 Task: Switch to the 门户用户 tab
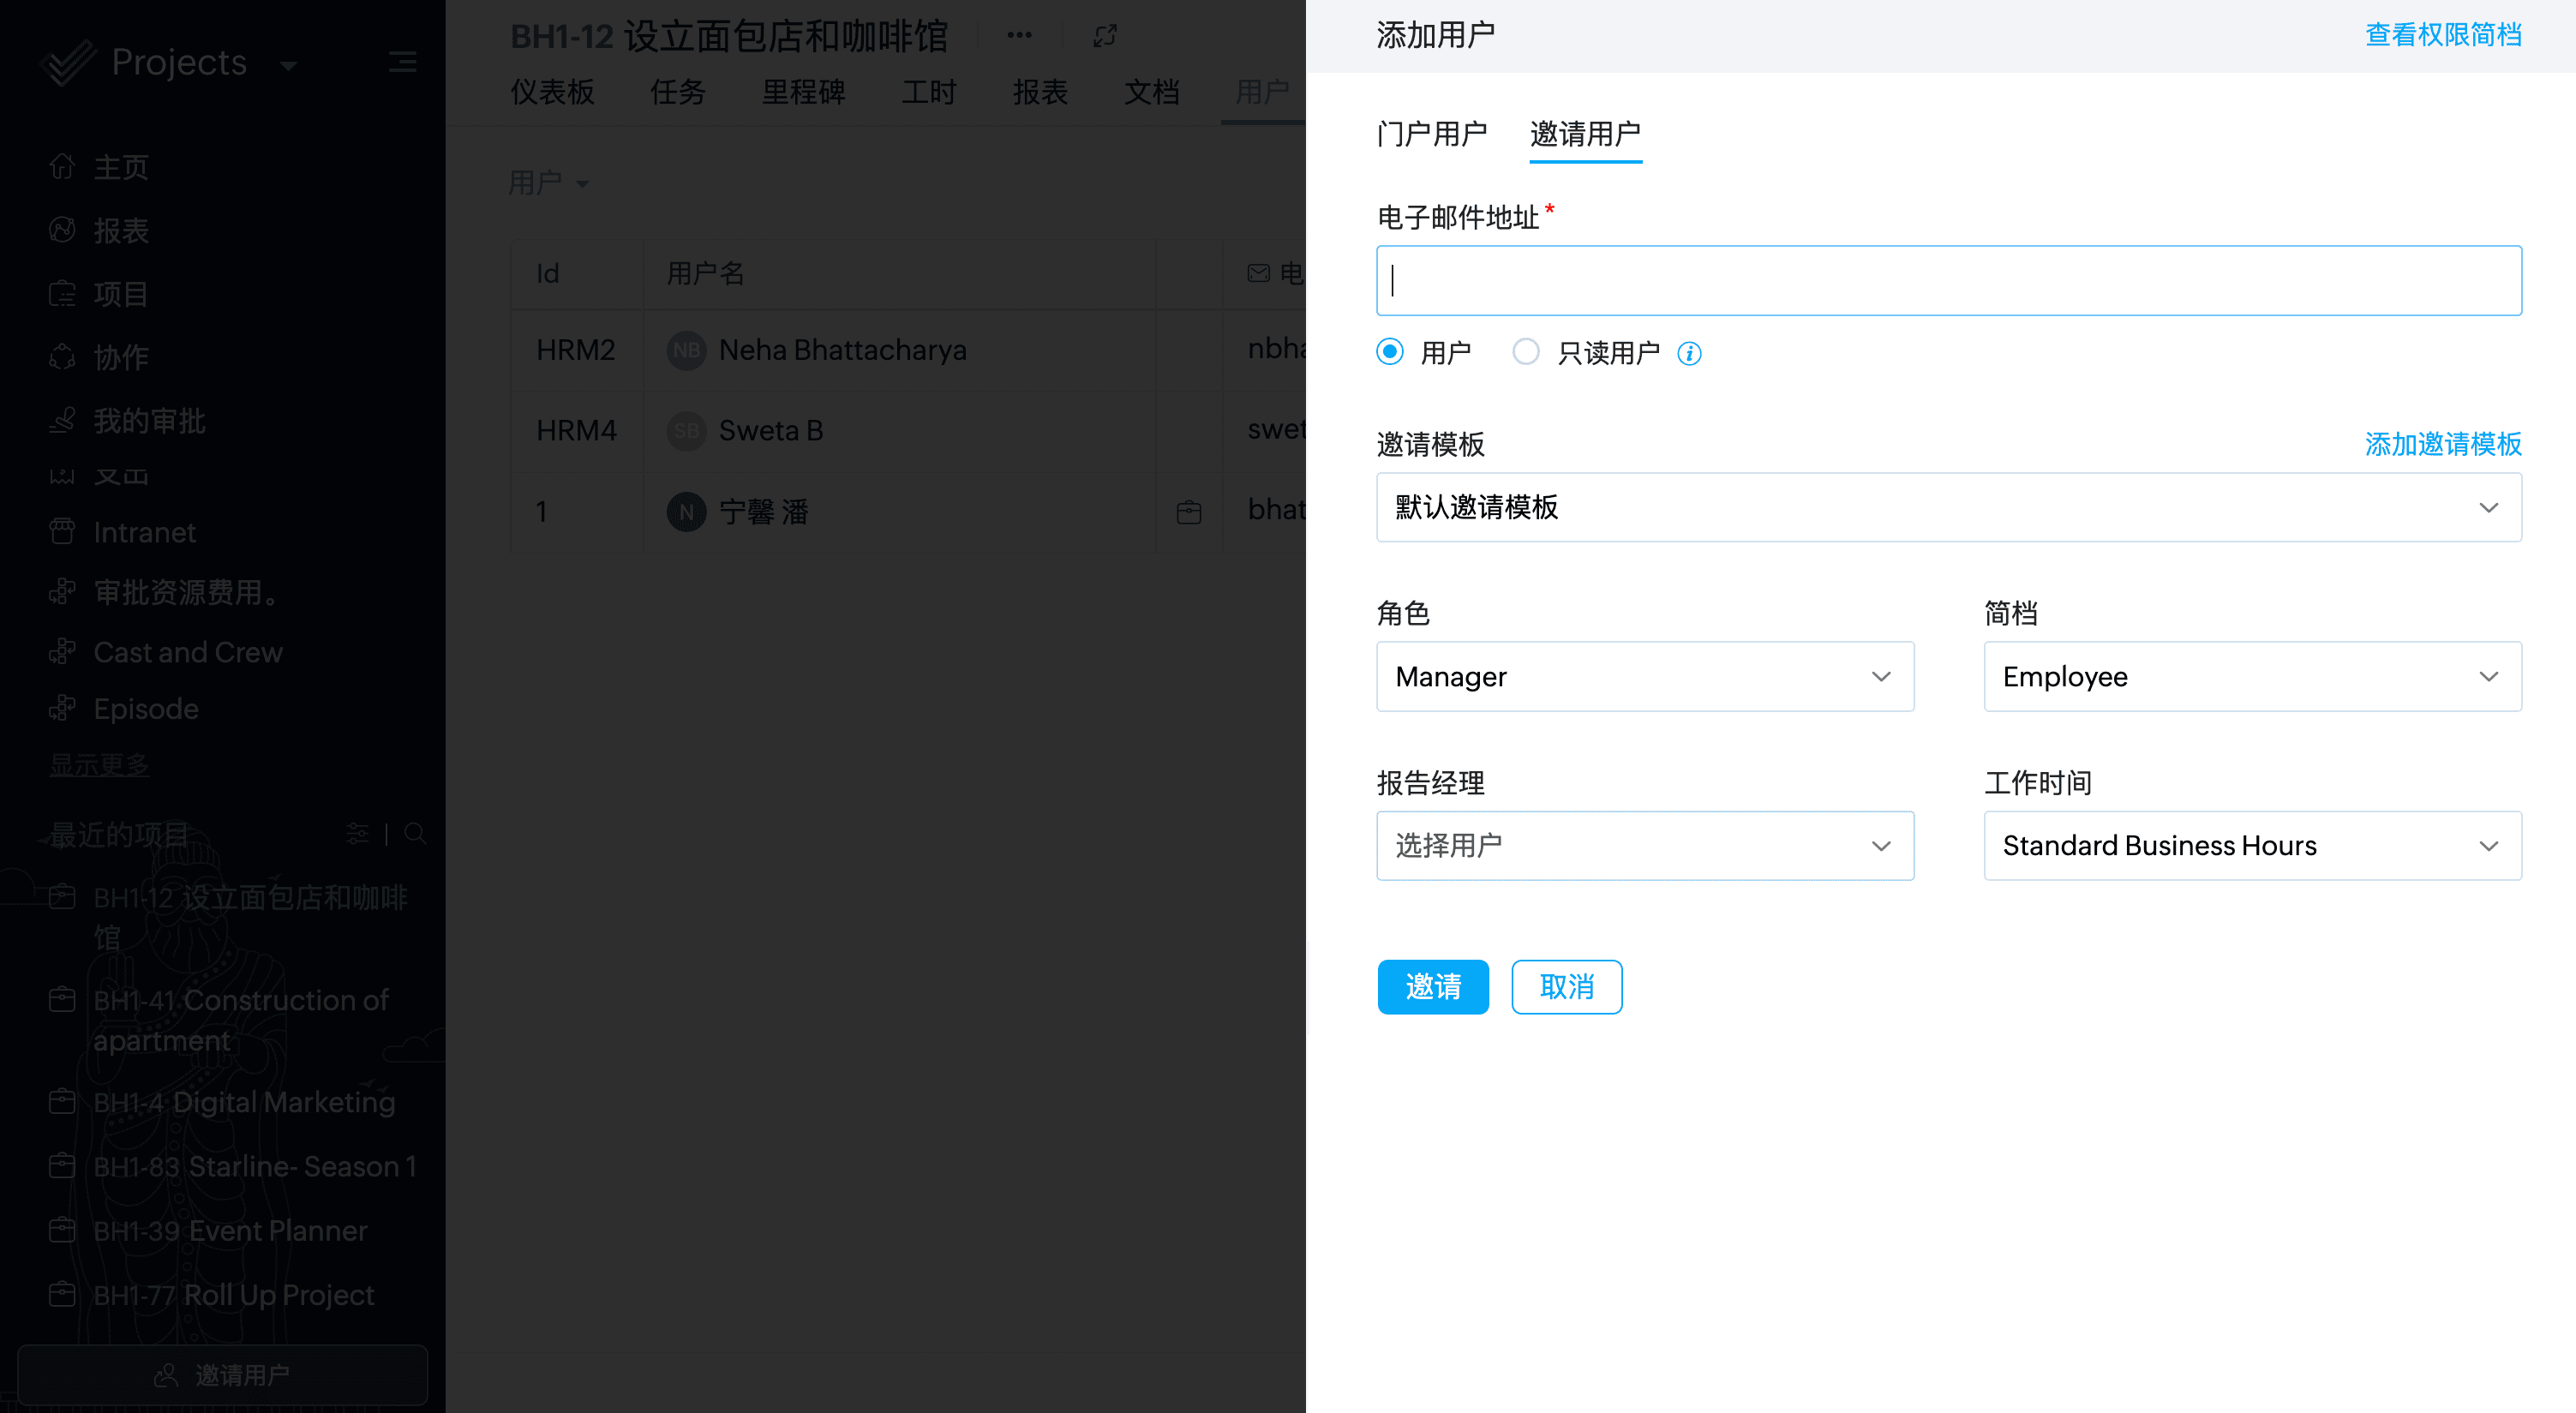pyautogui.click(x=1431, y=134)
